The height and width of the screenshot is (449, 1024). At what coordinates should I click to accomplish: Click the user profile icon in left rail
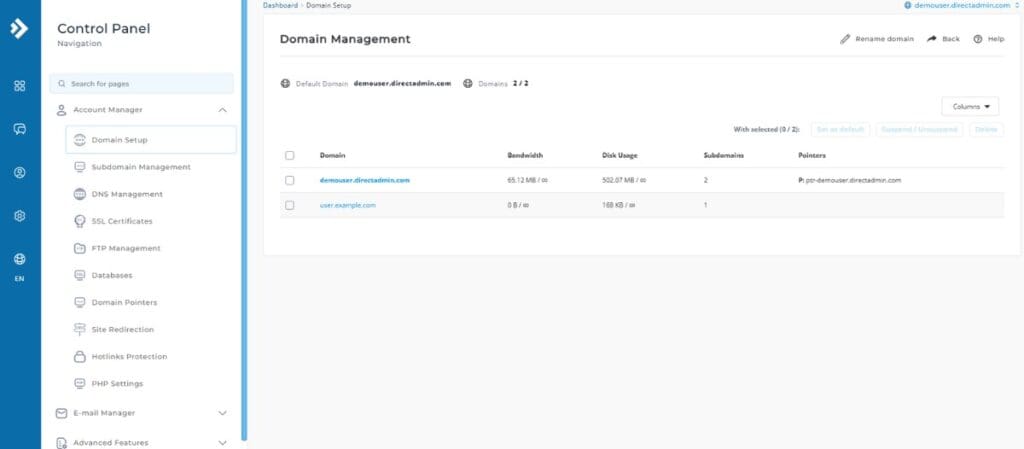[x=19, y=172]
